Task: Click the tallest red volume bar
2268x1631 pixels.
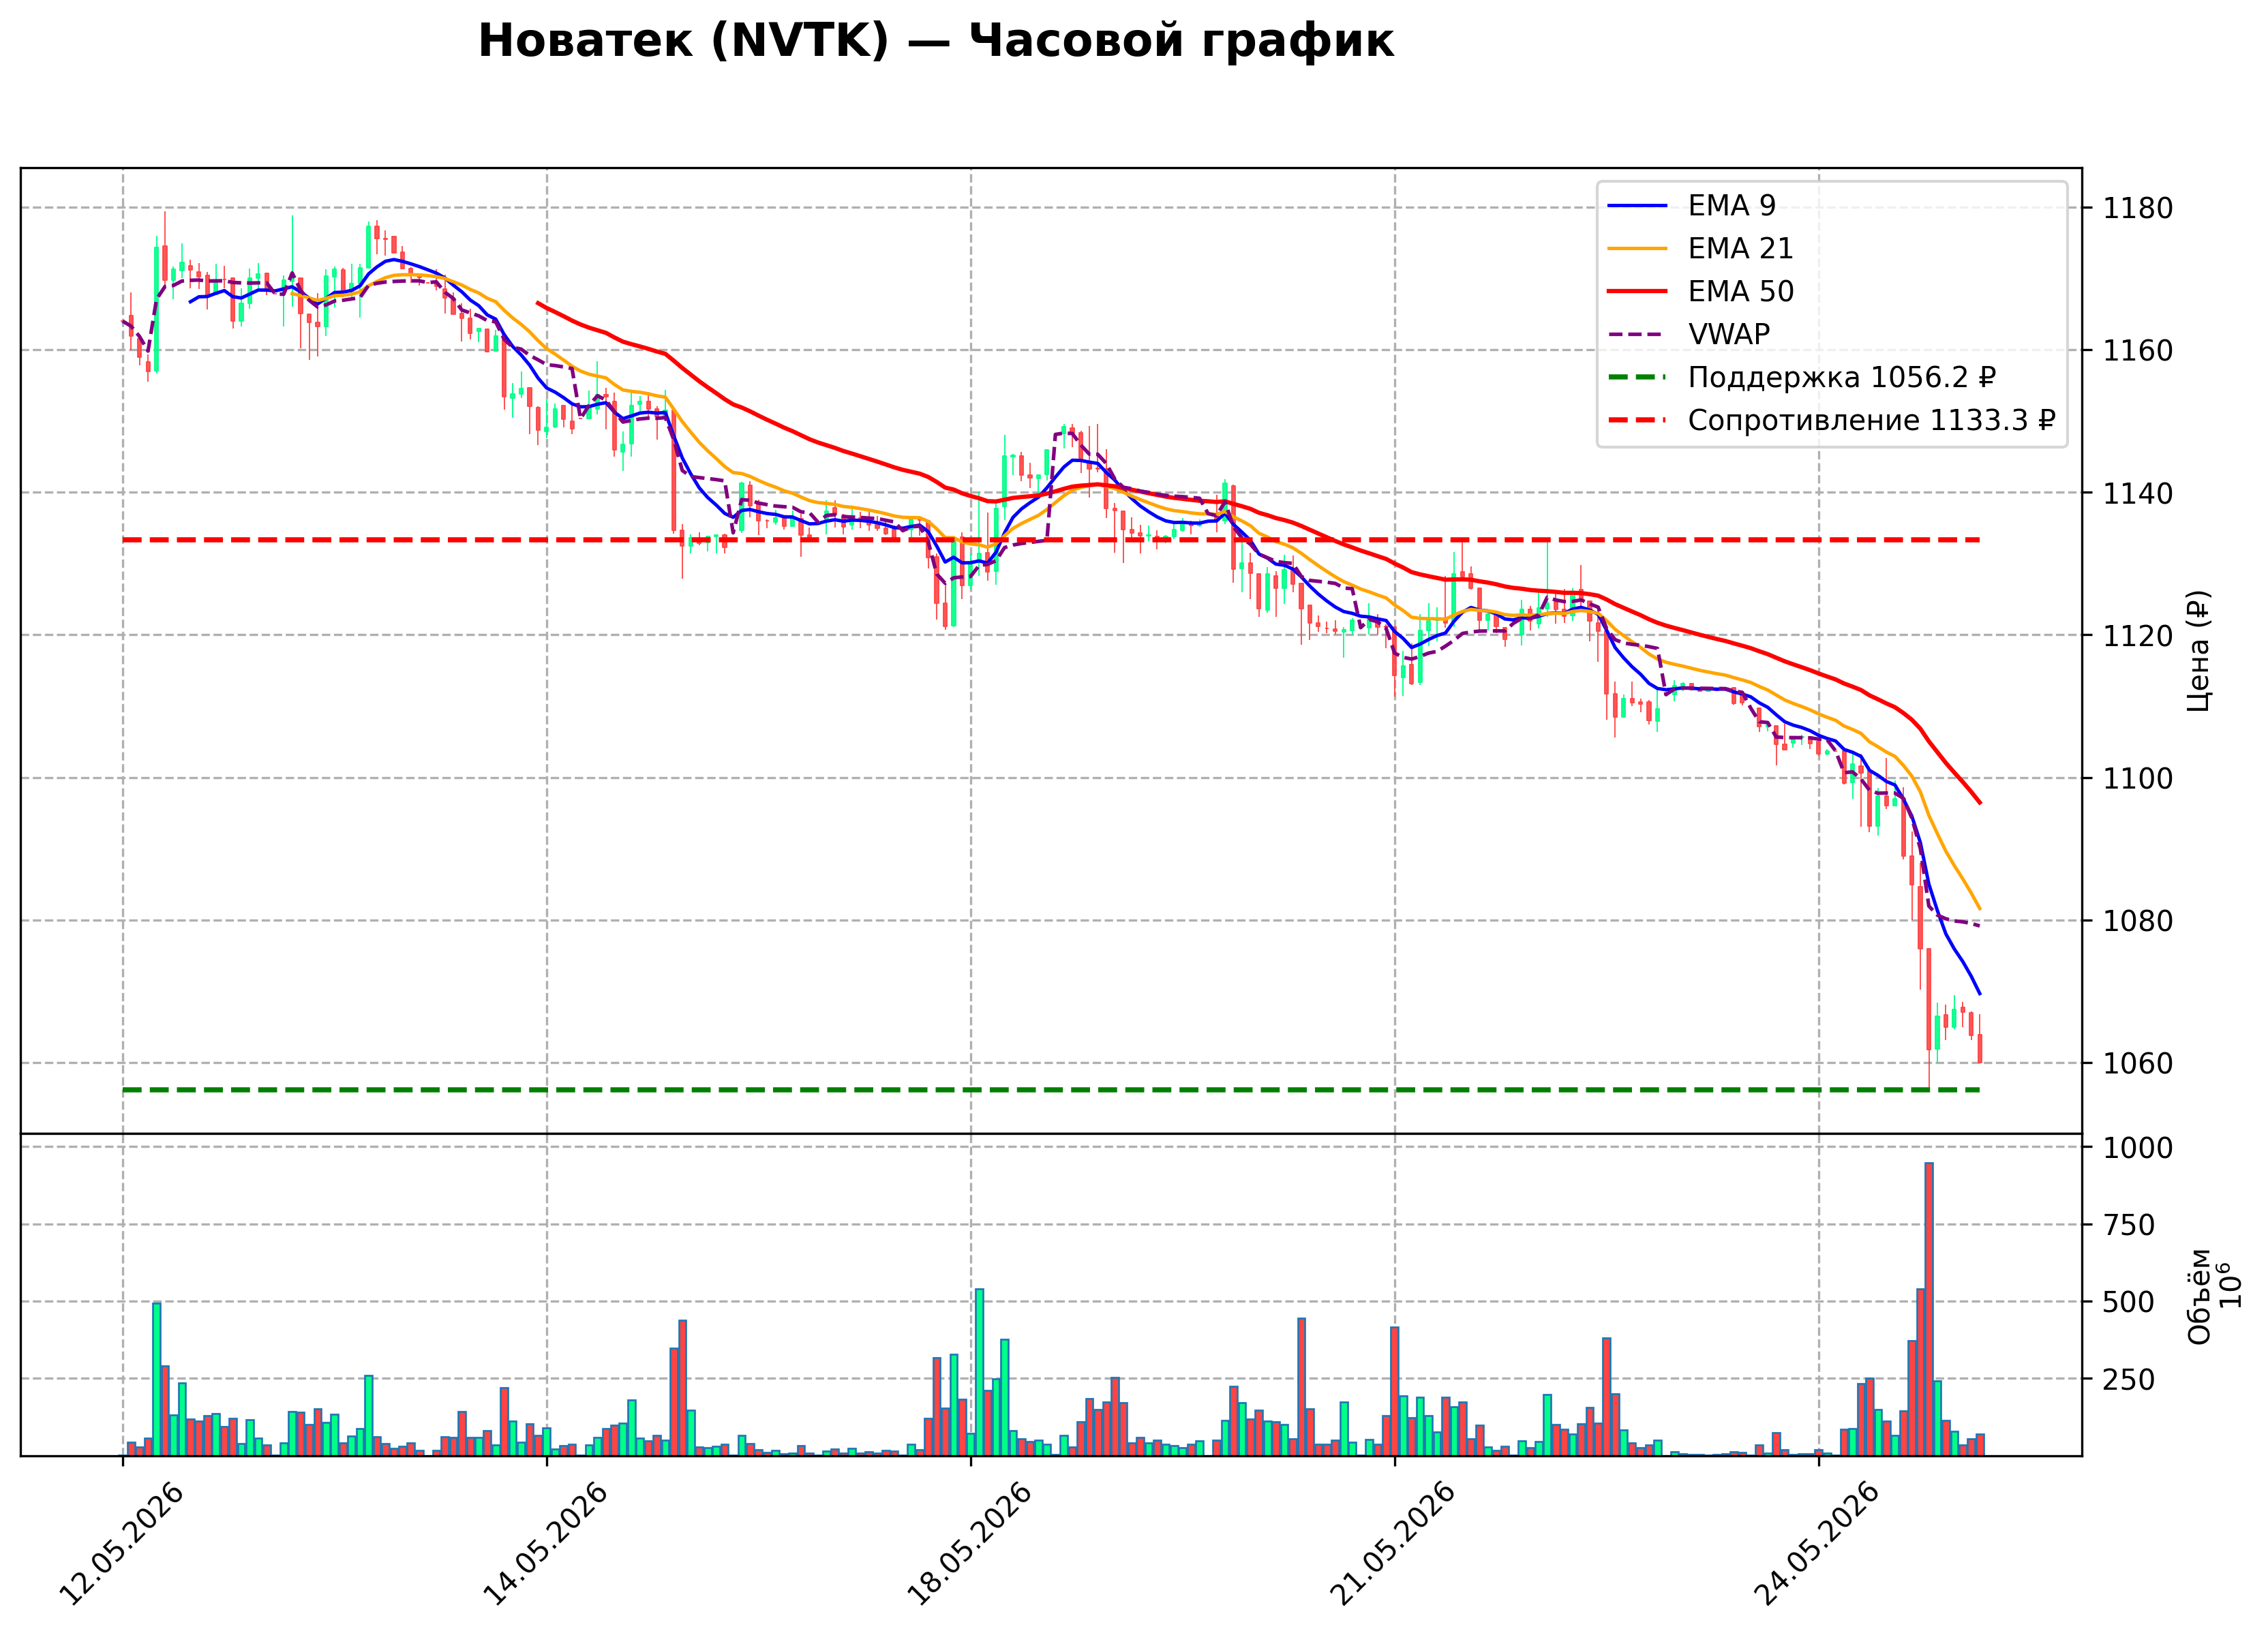Action: [1929, 1309]
